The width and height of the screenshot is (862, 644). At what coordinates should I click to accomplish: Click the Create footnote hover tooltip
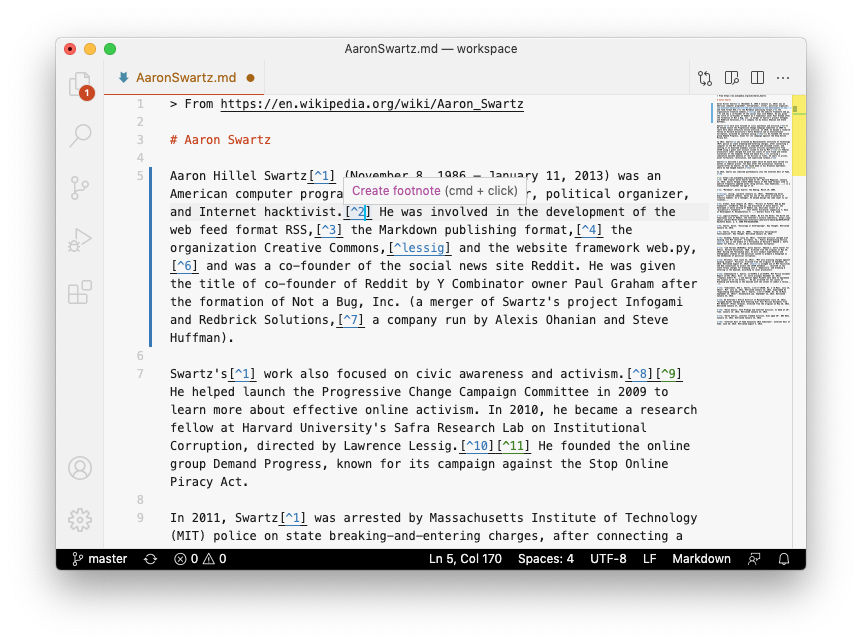pos(434,191)
